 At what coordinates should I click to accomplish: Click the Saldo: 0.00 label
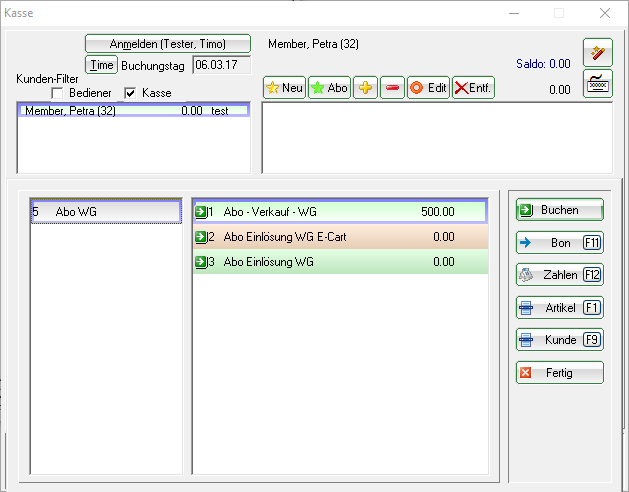click(x=543, y=64)
